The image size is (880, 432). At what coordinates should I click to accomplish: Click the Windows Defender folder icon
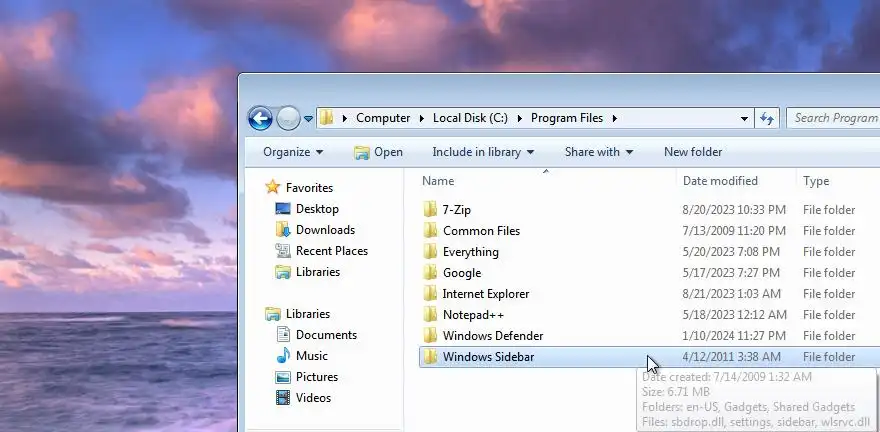[x=430, y=336]
